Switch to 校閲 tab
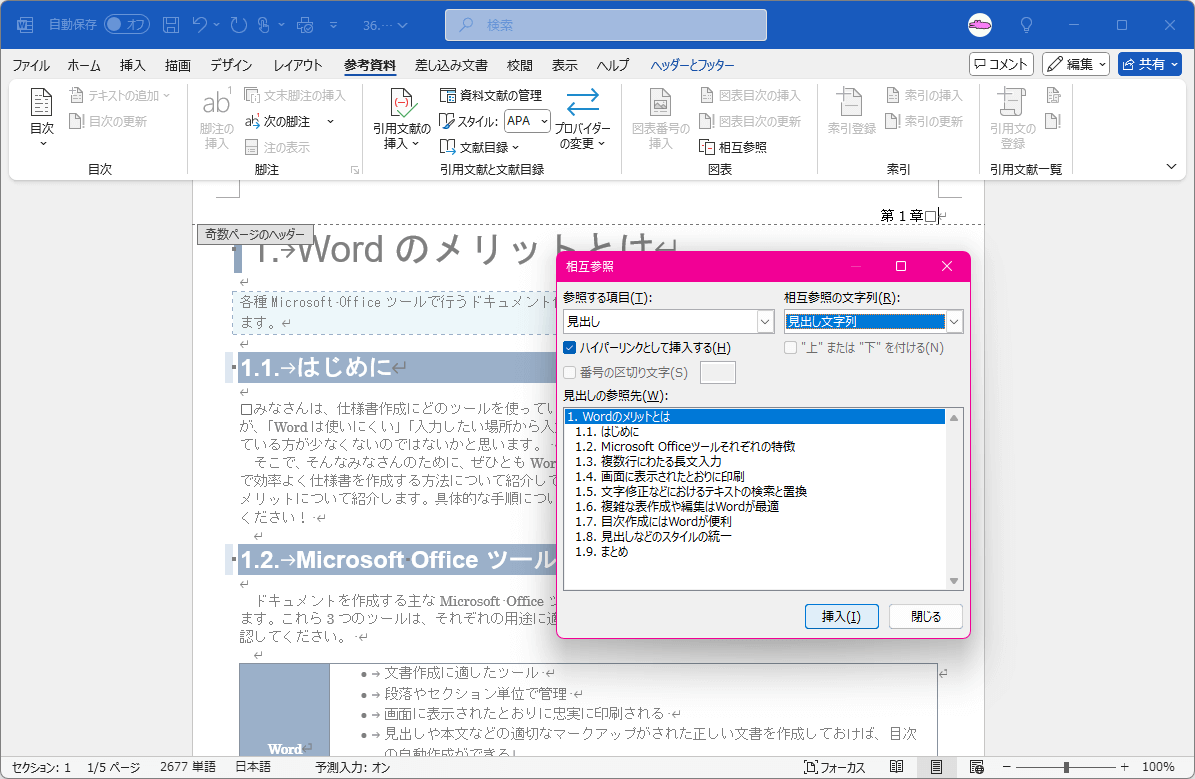 pos(519,66)
